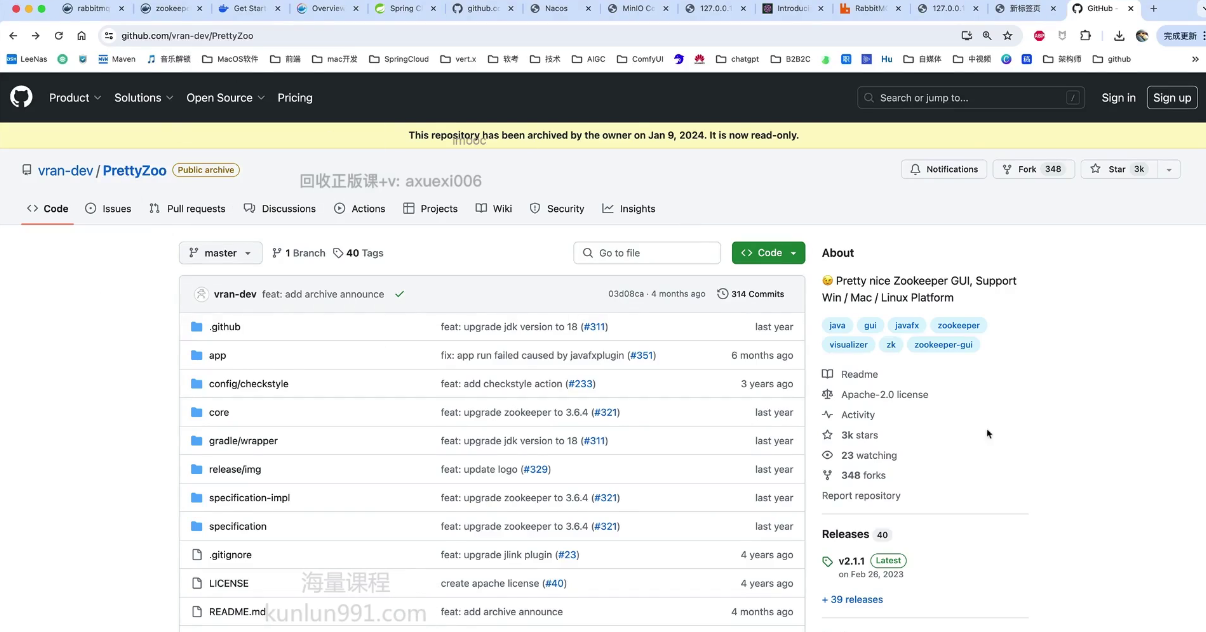Image resolution: width=1206 pixels, height=632 pixels.
Task: Open the master branch selector
Action: 221,253
